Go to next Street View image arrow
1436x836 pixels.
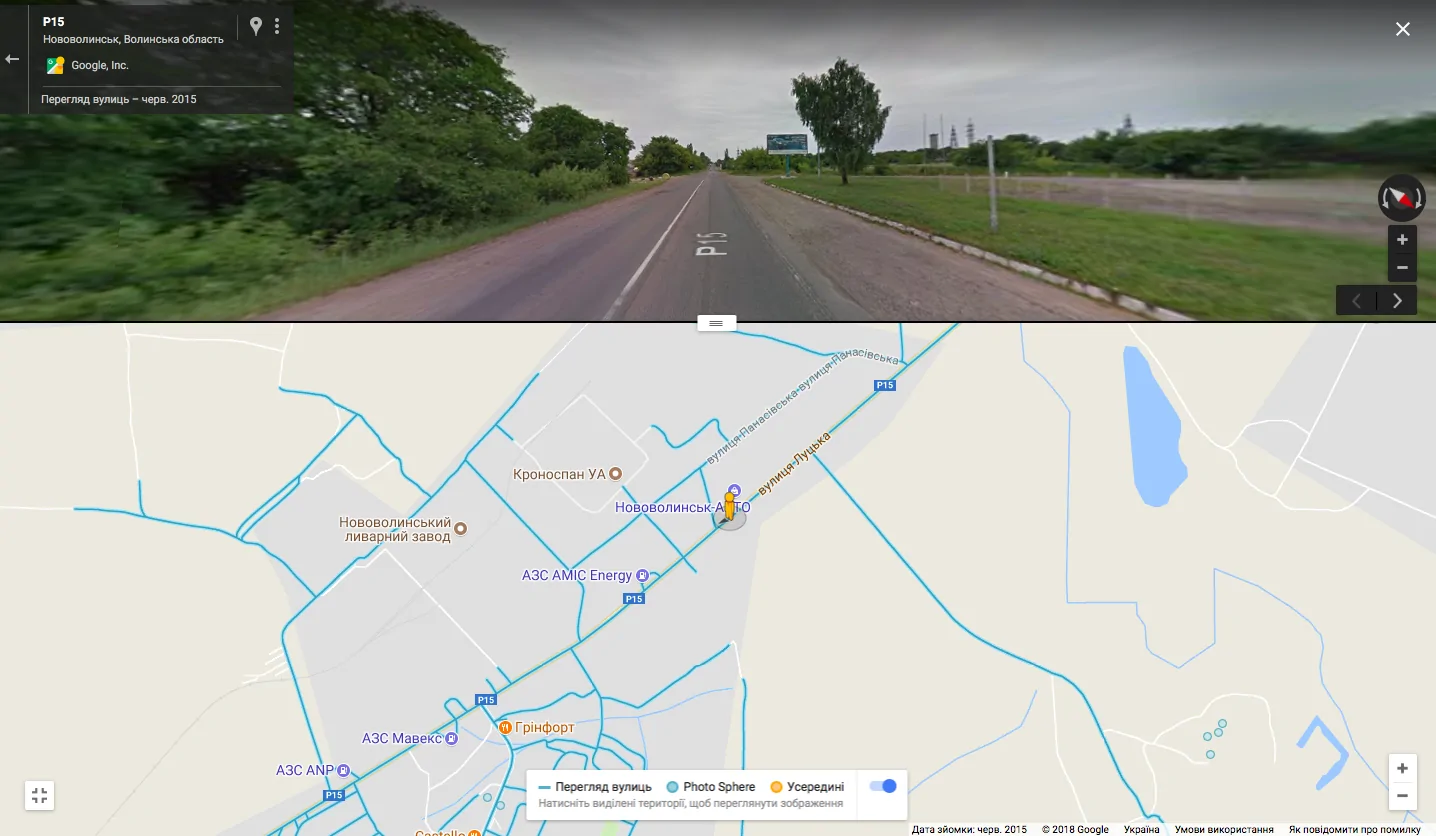coord(1397,300)
